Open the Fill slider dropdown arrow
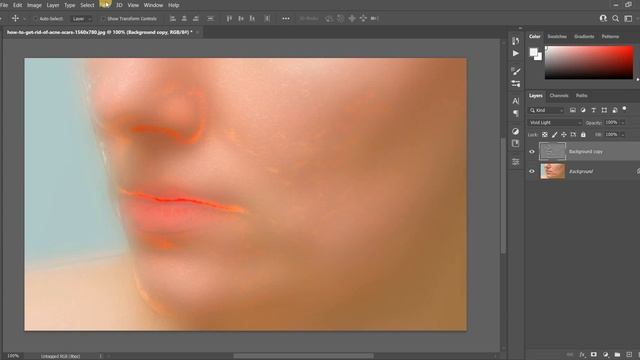This screenshot has width=640, height=360. (623, 134)
